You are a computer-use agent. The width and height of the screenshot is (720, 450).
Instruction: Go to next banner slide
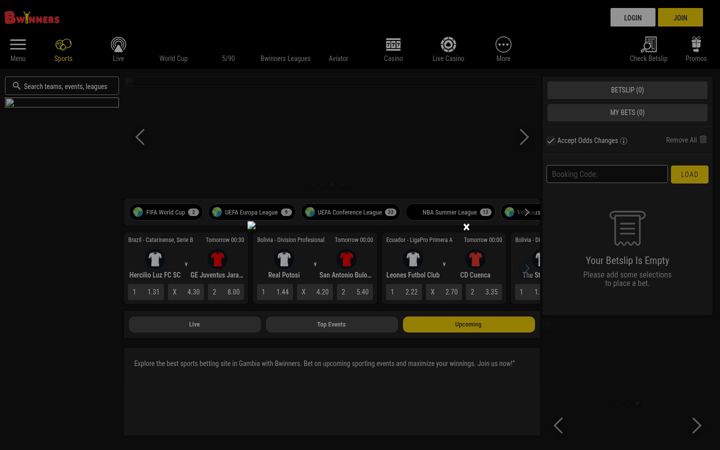(524, 137)
